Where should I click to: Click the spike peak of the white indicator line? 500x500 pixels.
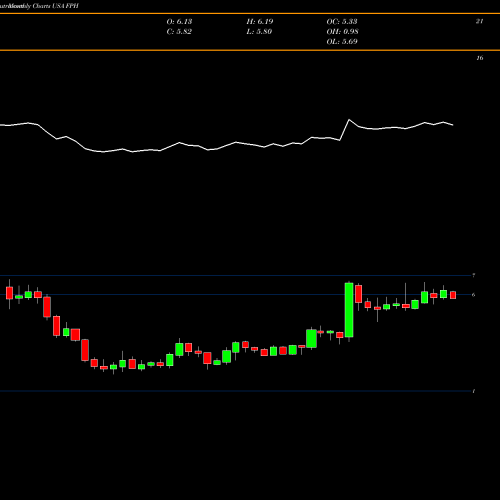[349, 120]
